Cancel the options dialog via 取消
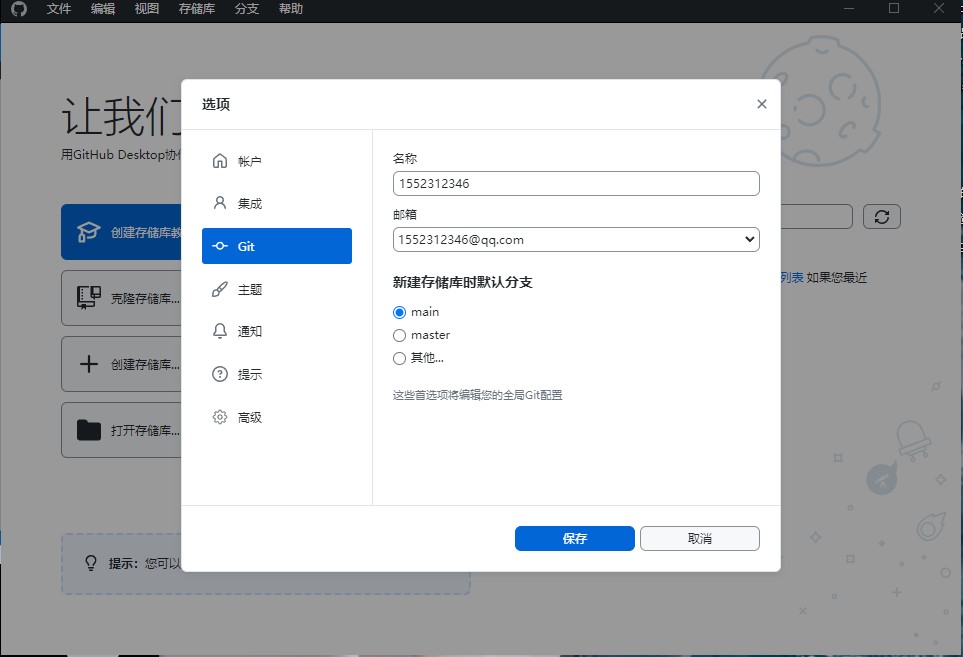 coord(699,538)
